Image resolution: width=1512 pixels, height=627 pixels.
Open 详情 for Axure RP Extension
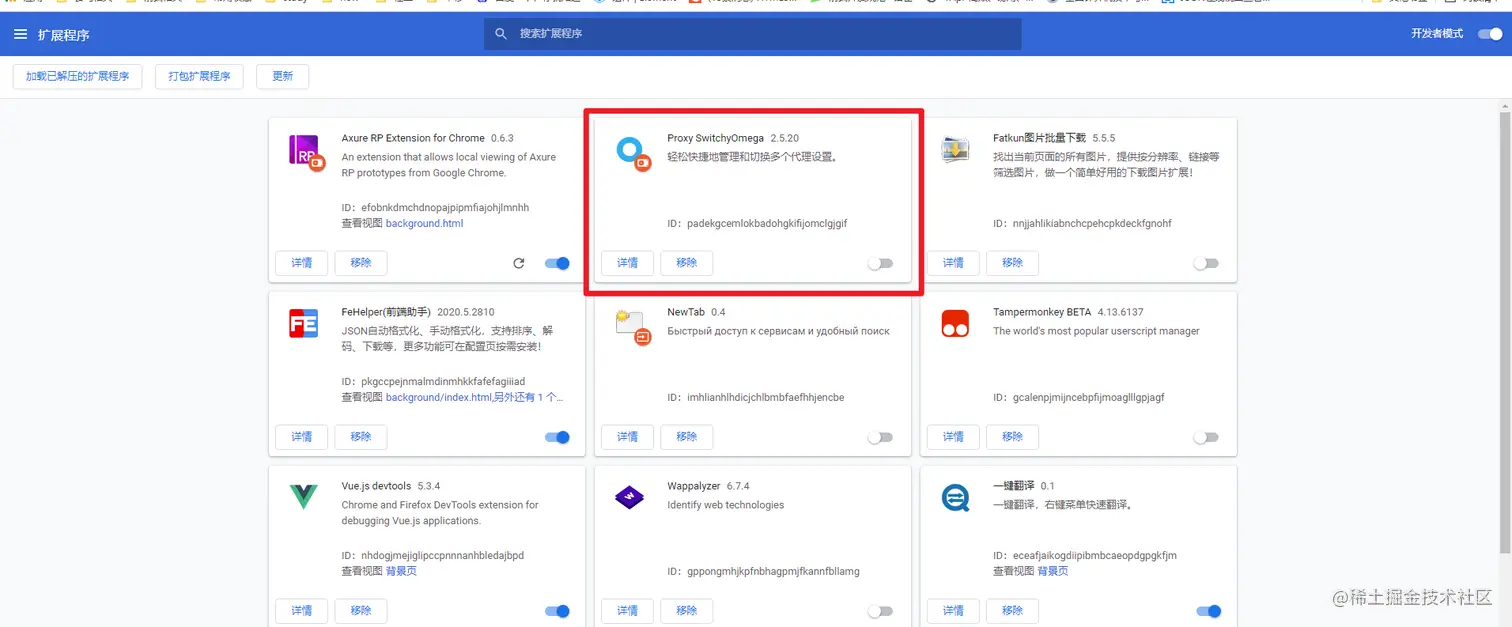pyautogui.click(x=301, y=263)
